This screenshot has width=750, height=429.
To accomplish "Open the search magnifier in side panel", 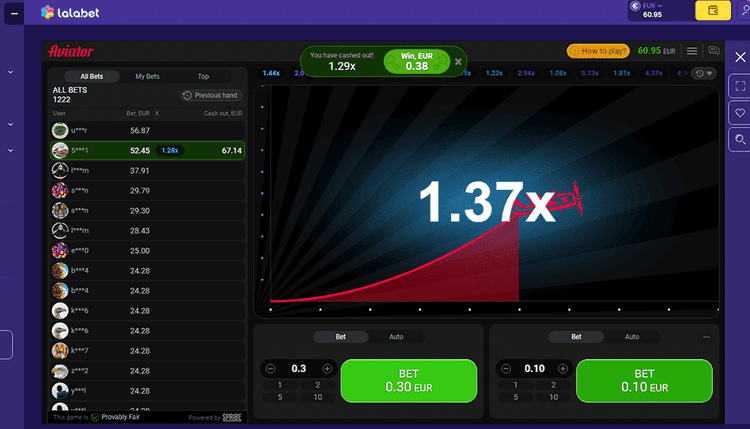I will tap(740, 140).
